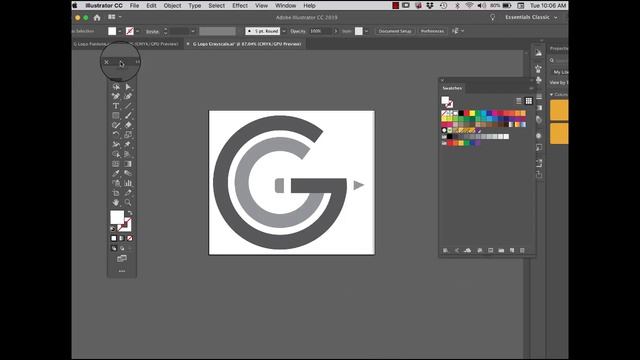Open the workspace Essentials Classic dropdown
The height and width of the screenshot is (360, 640).
(531, 17)
